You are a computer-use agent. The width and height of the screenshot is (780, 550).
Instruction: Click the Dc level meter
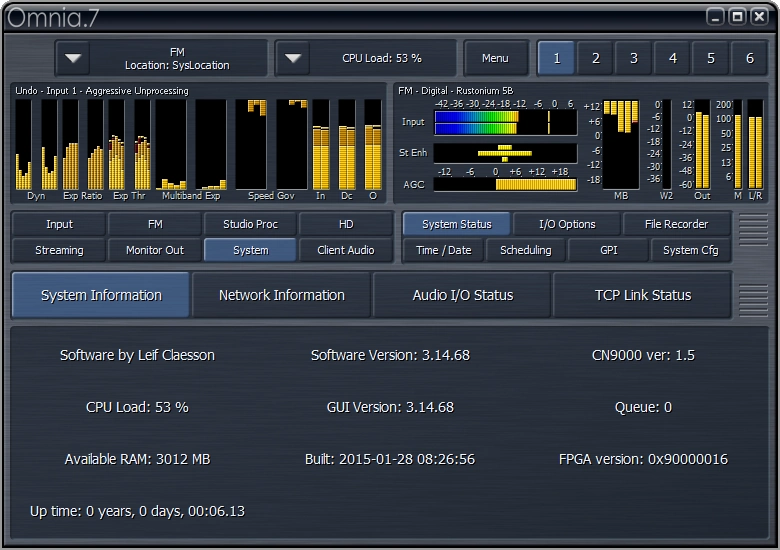pos(347,145)
